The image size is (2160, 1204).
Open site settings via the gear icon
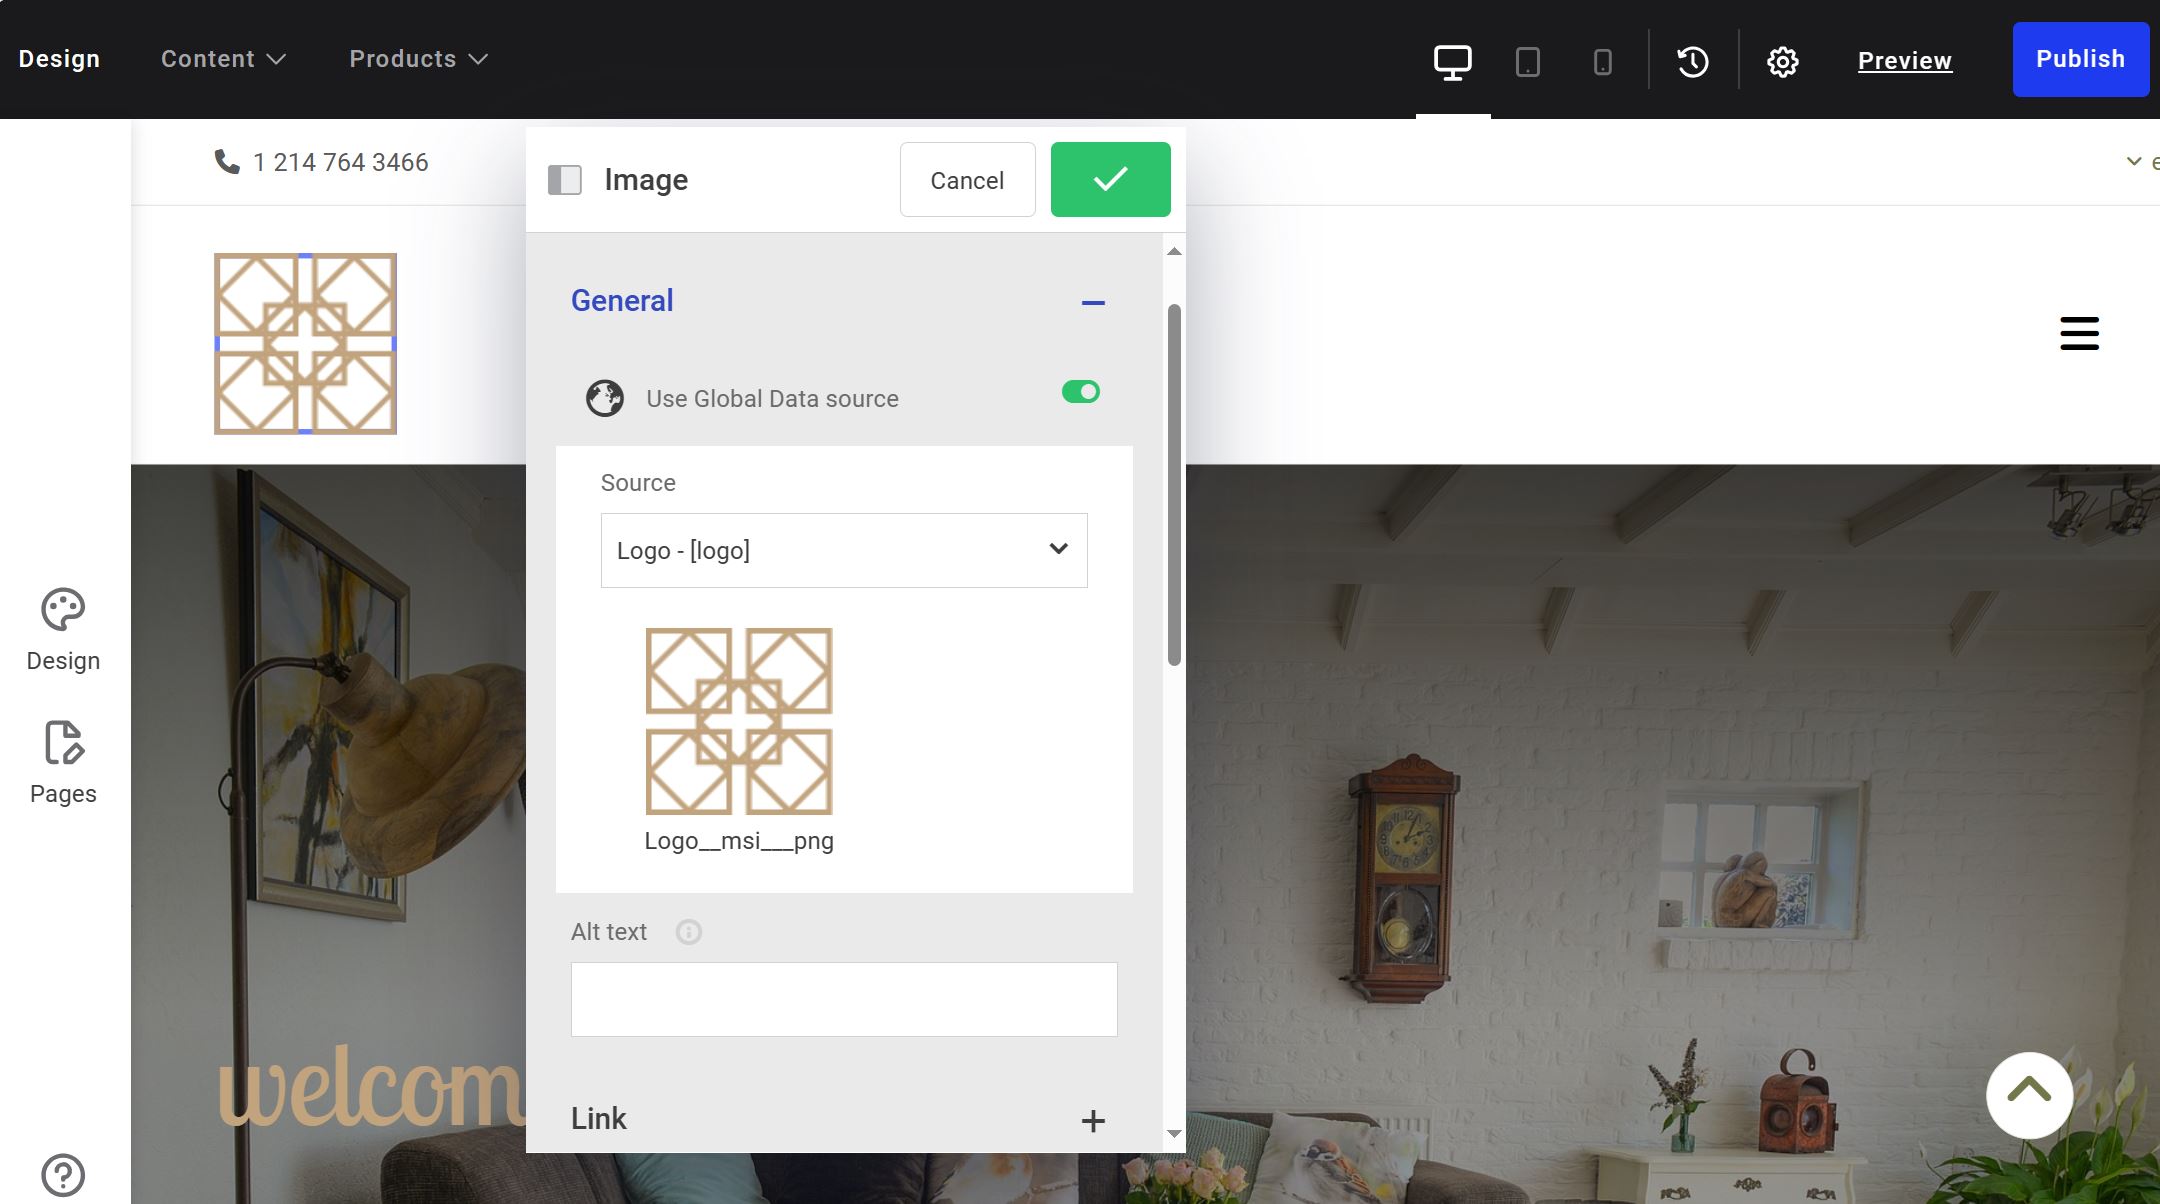pyautogui.click(x=1783, y=60)
